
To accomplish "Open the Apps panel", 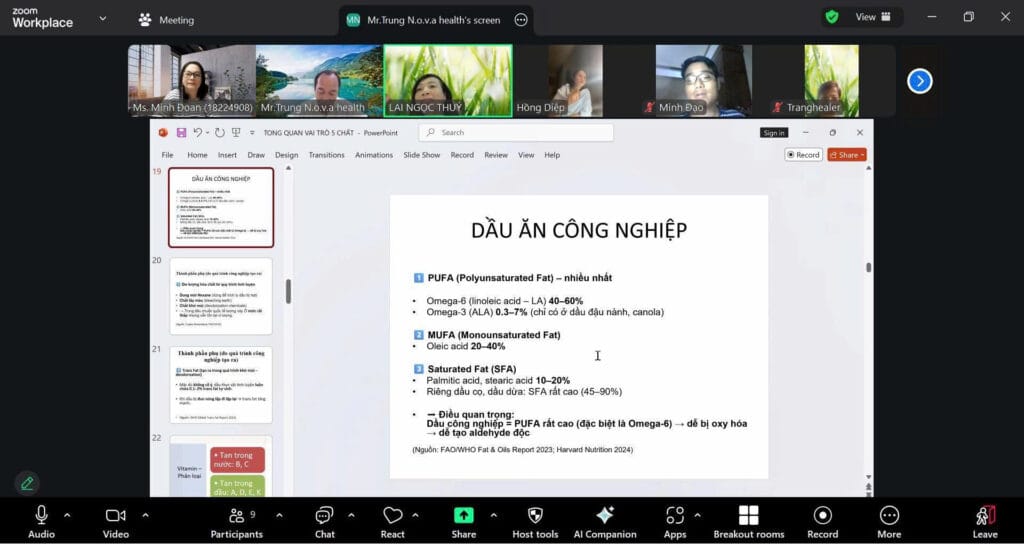I will pyautogui.click(x=675, y=520).
